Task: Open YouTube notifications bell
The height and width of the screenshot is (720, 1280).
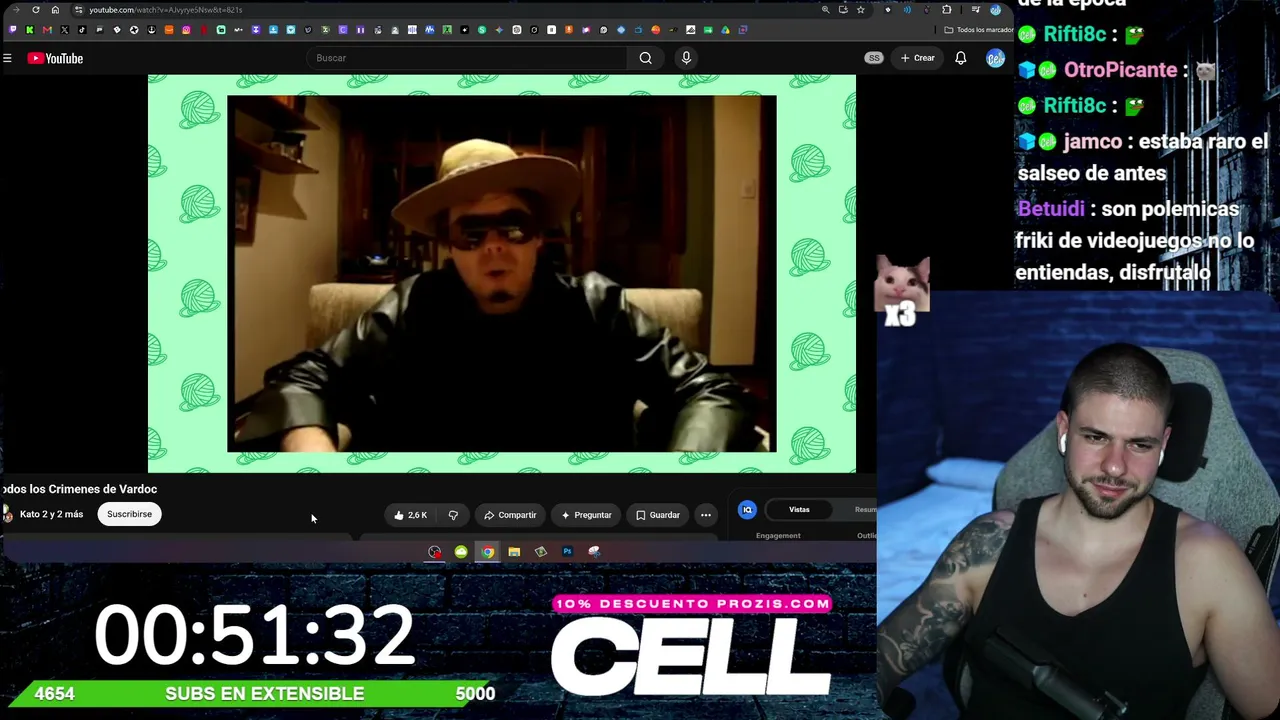Action: click(960, 58)
